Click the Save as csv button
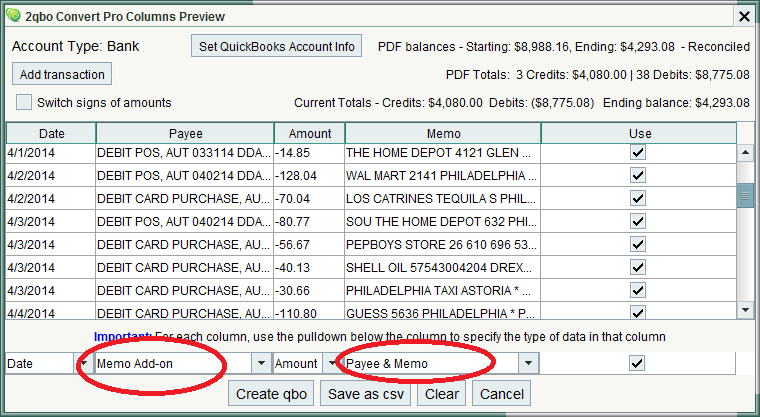The width and height of the screenshot is (760, 417). coord(368,394)
